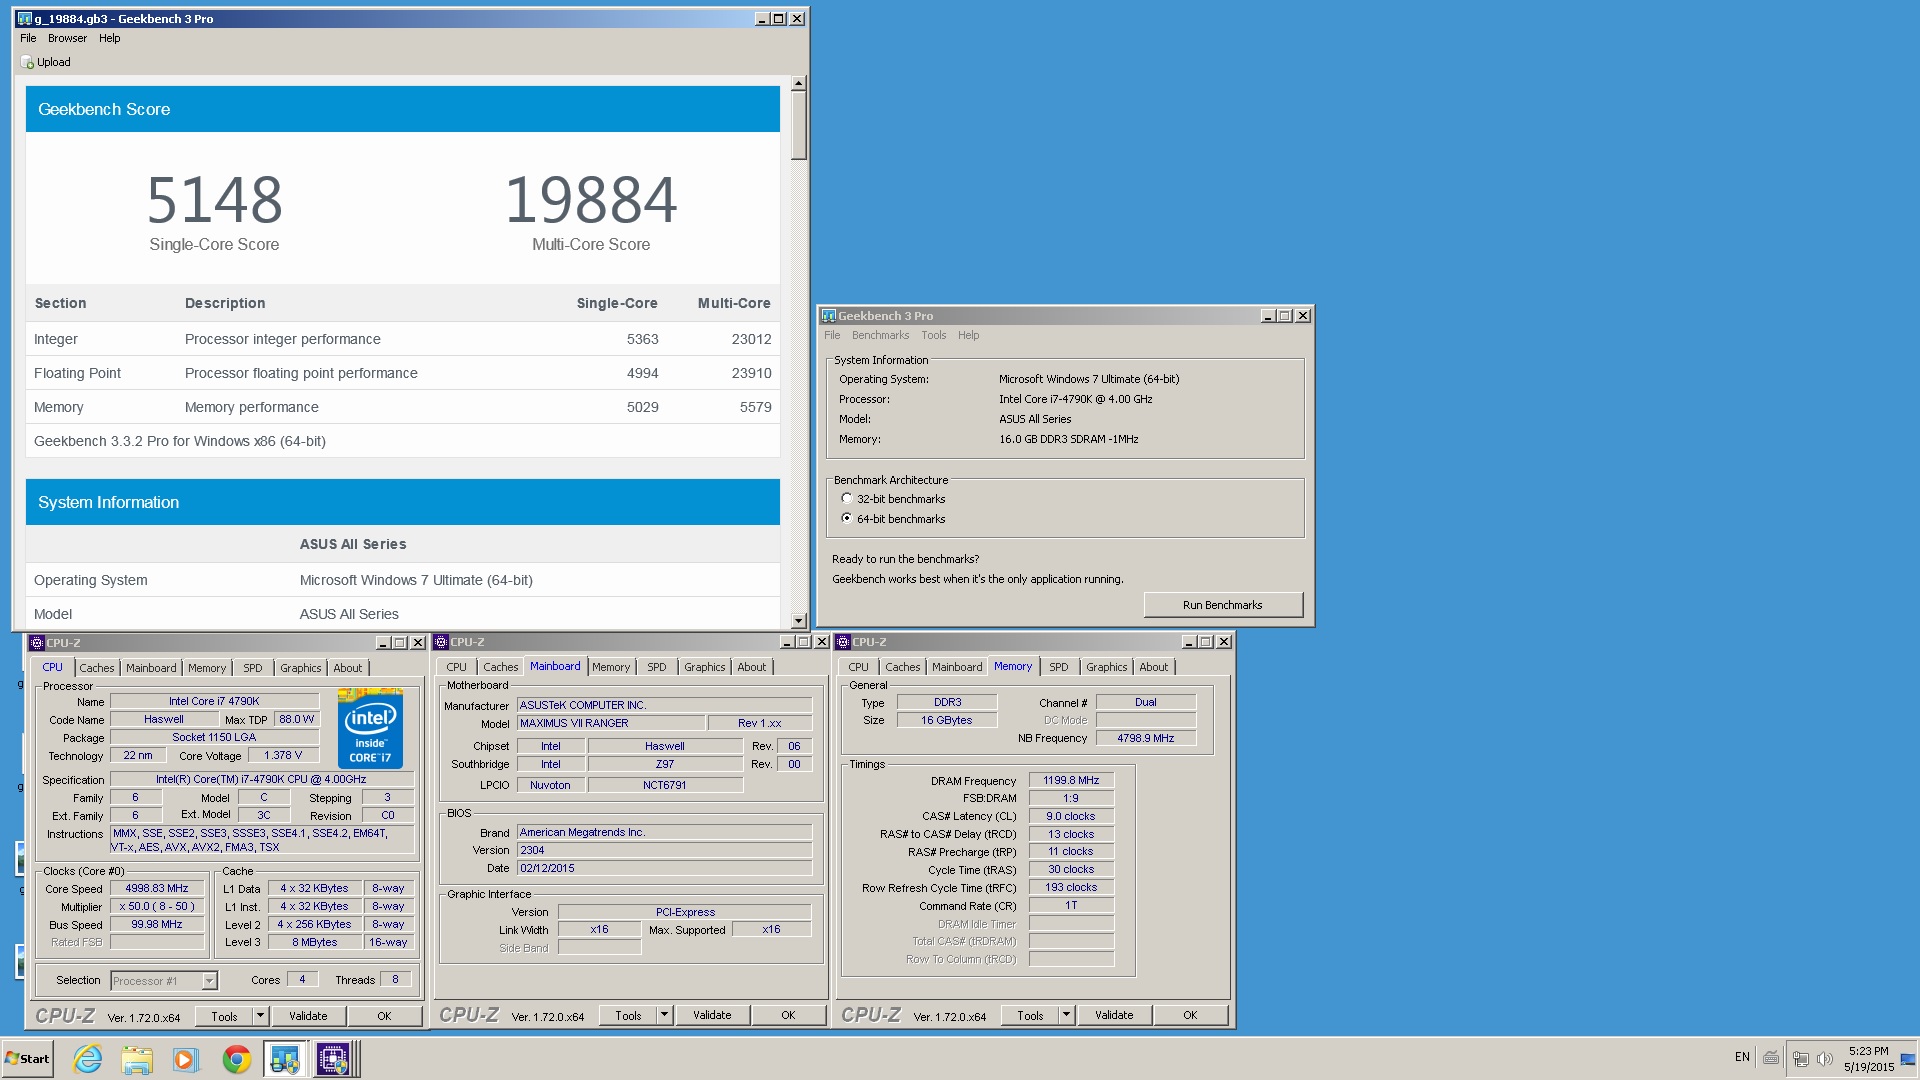Click Geekbench 3 Pro dialog title icon

829,315
